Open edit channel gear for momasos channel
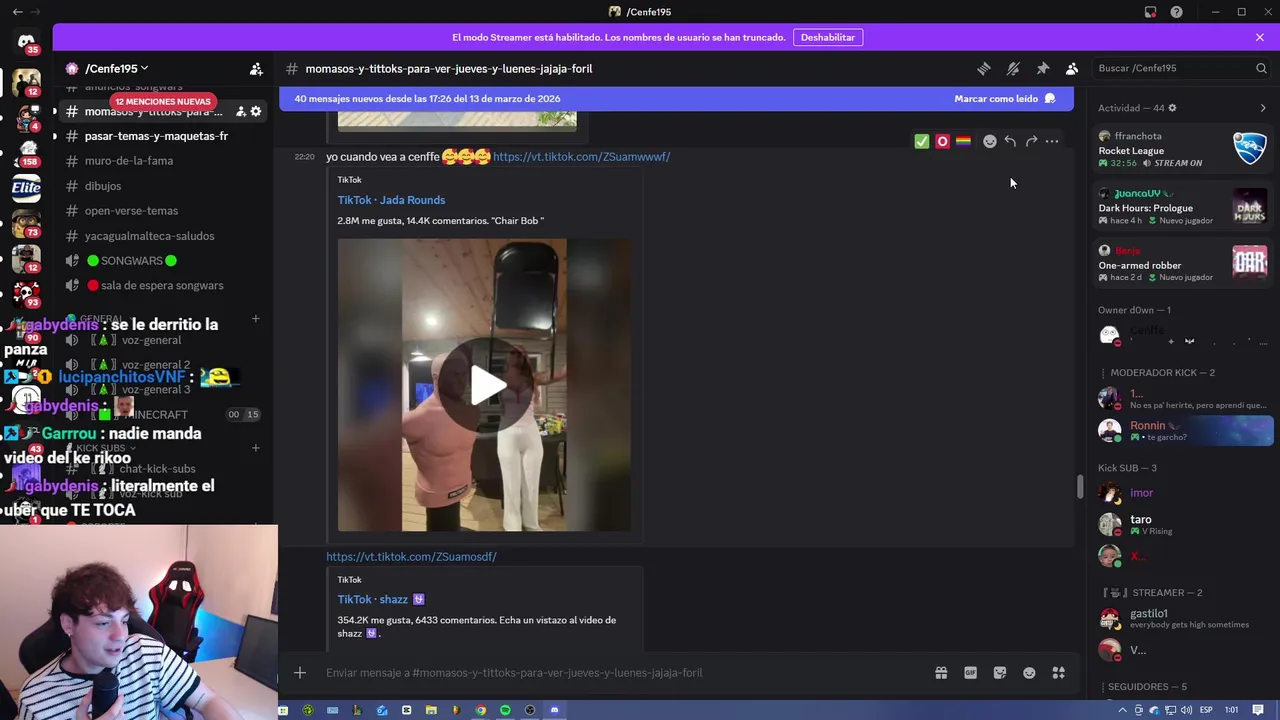Viewport: 1280px width, 720px height. (x=256, y=111)
